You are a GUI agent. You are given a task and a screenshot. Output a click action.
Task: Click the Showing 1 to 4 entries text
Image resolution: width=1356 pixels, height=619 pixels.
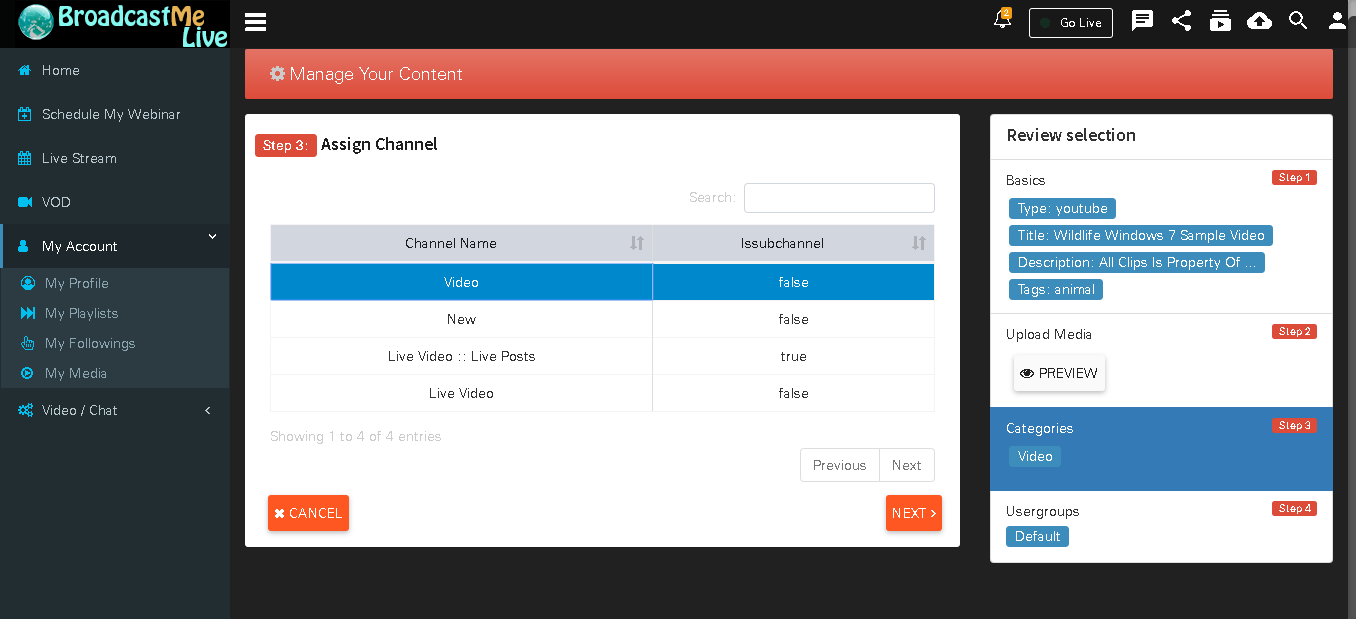pos(355,436)
